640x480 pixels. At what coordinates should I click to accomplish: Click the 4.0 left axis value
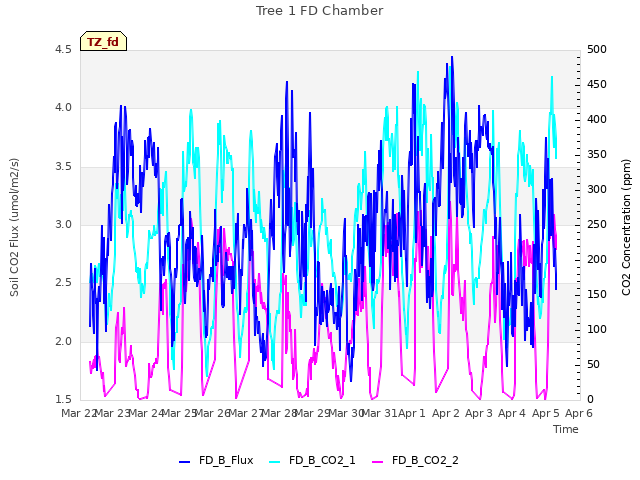(63, 108)
